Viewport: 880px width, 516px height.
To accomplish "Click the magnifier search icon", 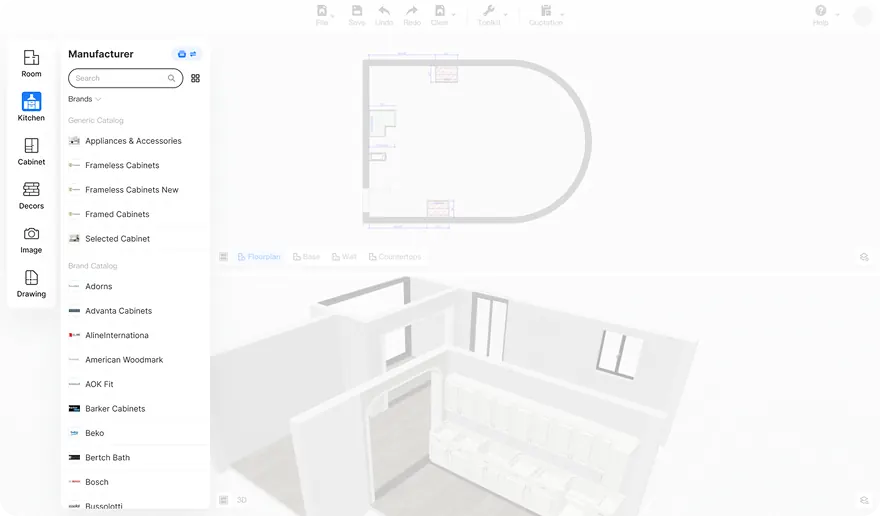I will (171, 78).
